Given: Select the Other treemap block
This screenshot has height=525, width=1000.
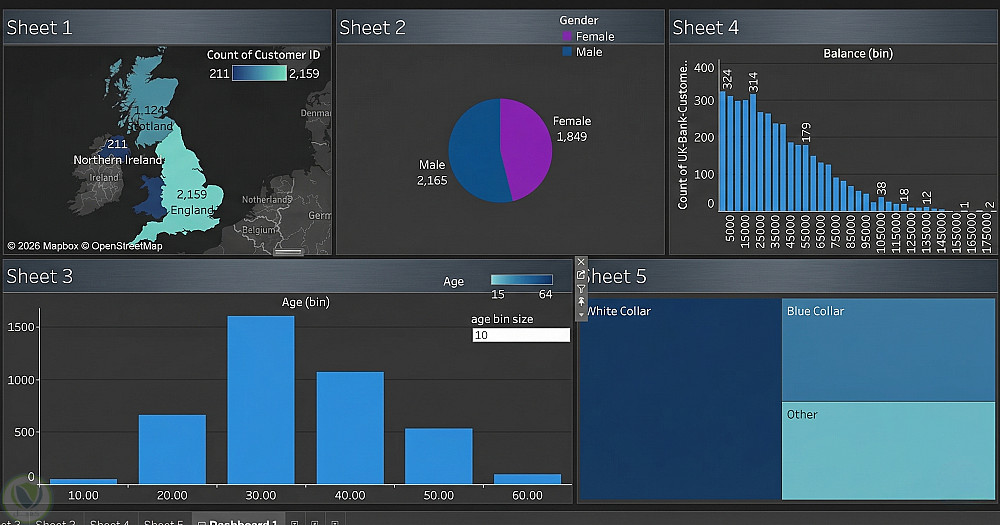Looking at the screenshot, I should click(888, 450).
